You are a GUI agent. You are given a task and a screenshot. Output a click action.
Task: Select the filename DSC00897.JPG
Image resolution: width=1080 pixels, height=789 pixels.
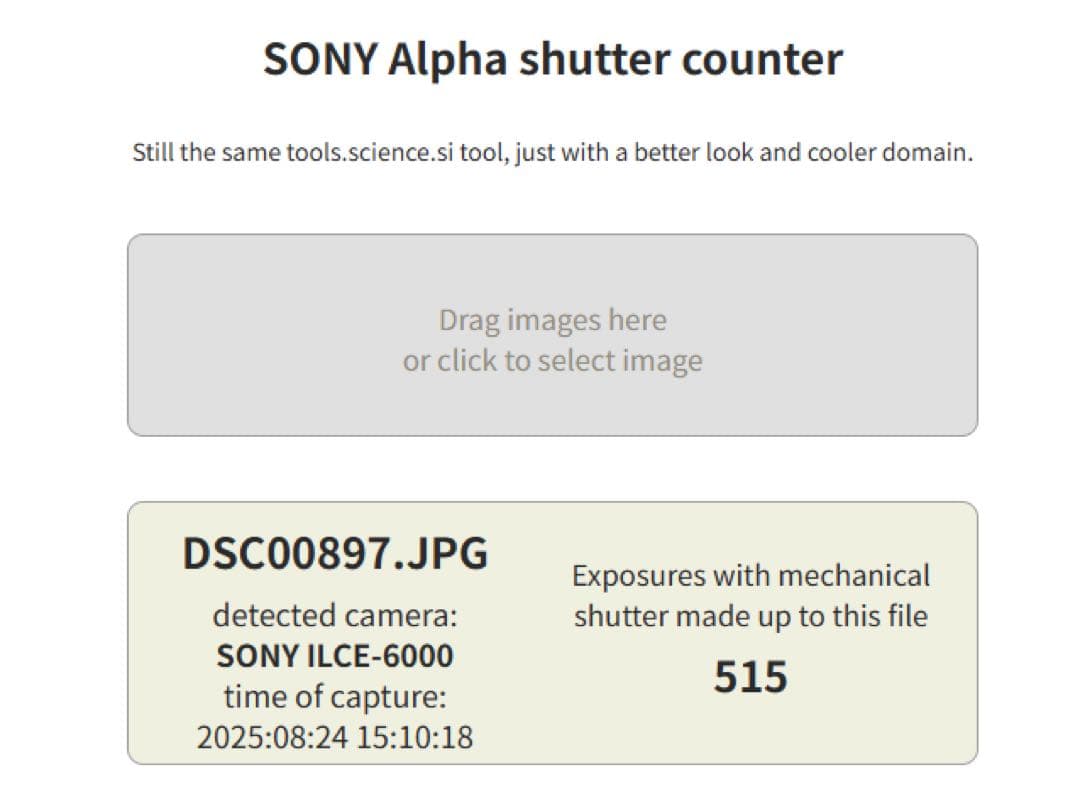tap(335, 554)
